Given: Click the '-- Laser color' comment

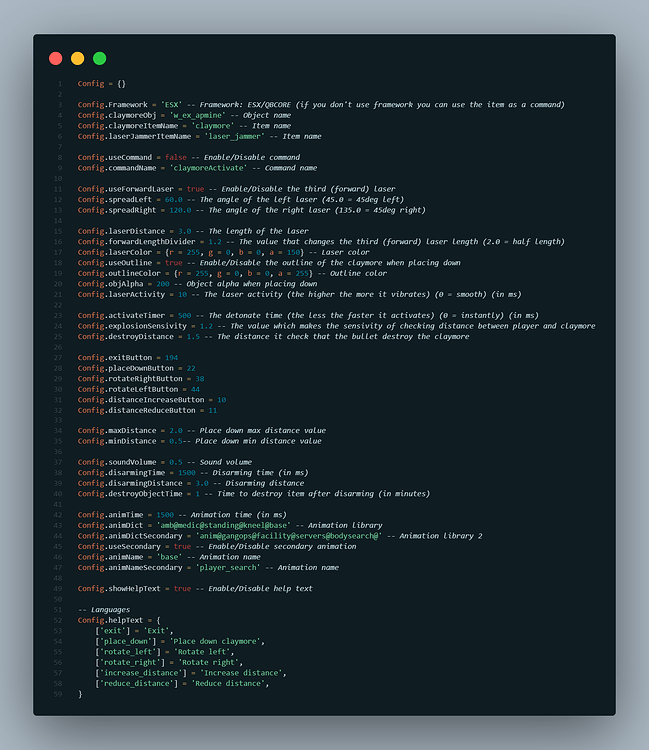Looking at the screenshot, I should click(339, 252).
